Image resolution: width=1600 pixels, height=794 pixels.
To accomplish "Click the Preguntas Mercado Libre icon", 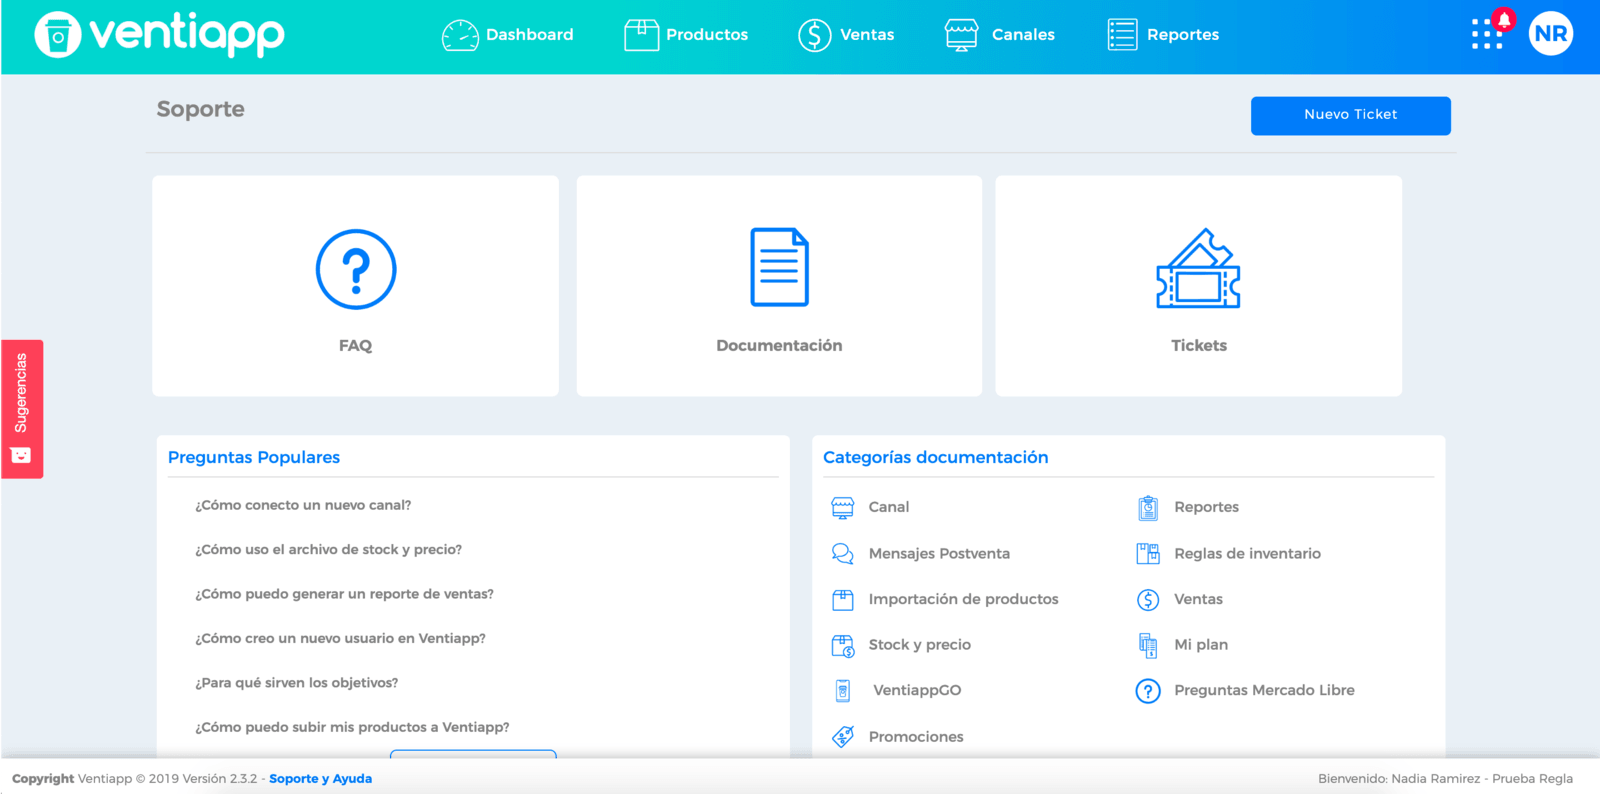I will click(1148, 691).
